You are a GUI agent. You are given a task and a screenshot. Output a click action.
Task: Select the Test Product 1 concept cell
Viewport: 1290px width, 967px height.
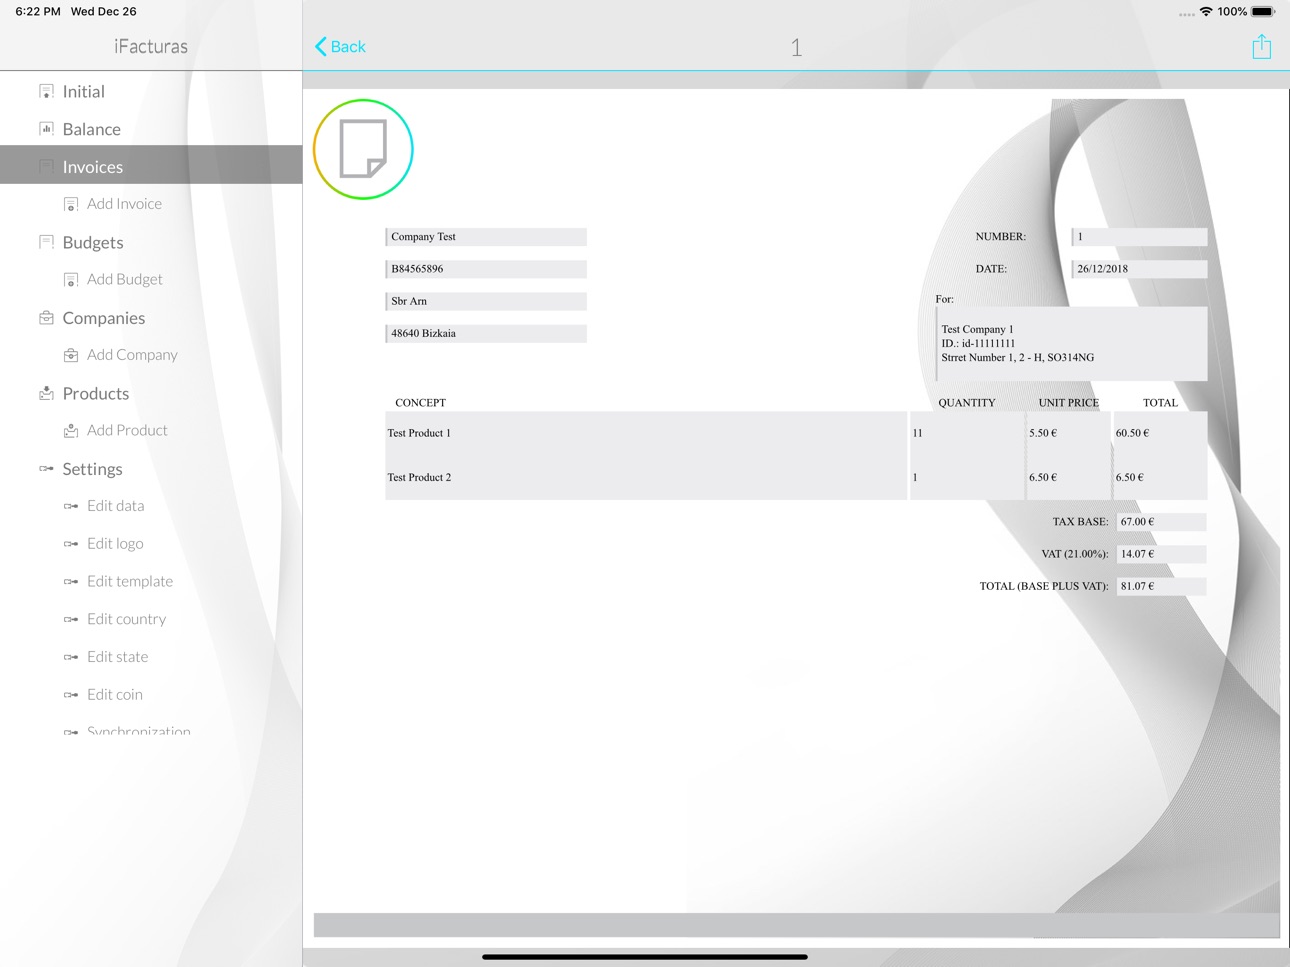tap(646, 433)
